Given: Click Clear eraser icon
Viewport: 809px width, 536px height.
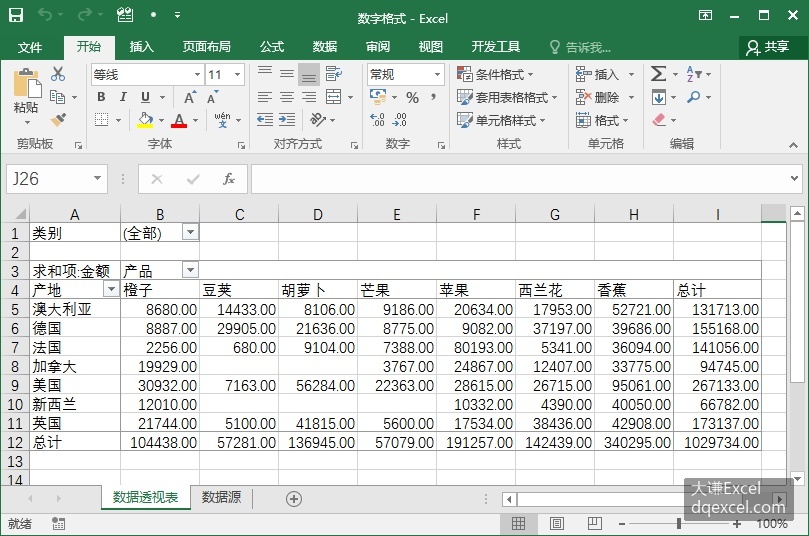Looking at the screenshot, I should click(x=659, y=120).
